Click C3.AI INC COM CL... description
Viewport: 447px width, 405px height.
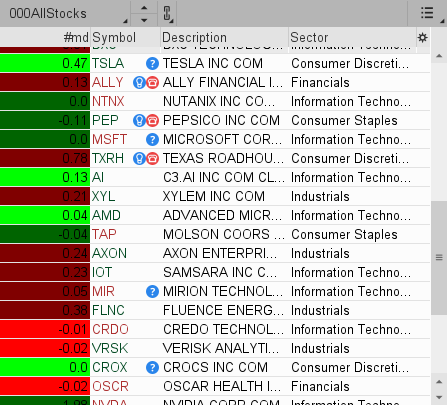point(224,177)
